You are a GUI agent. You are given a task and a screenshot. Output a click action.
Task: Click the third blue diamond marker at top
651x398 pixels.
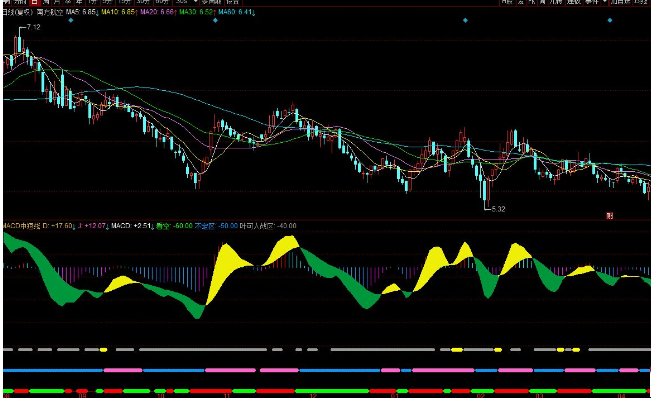(x=465, y=20)
